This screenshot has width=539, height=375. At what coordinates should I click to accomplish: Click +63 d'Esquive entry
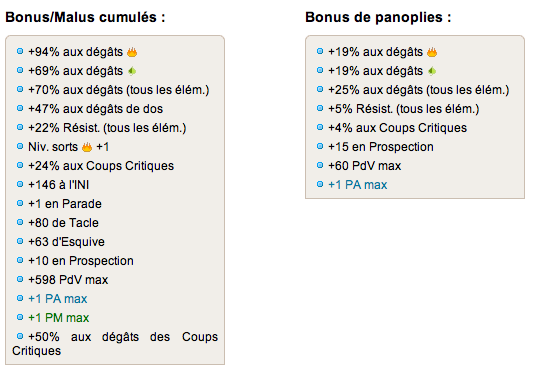[66, 242]
